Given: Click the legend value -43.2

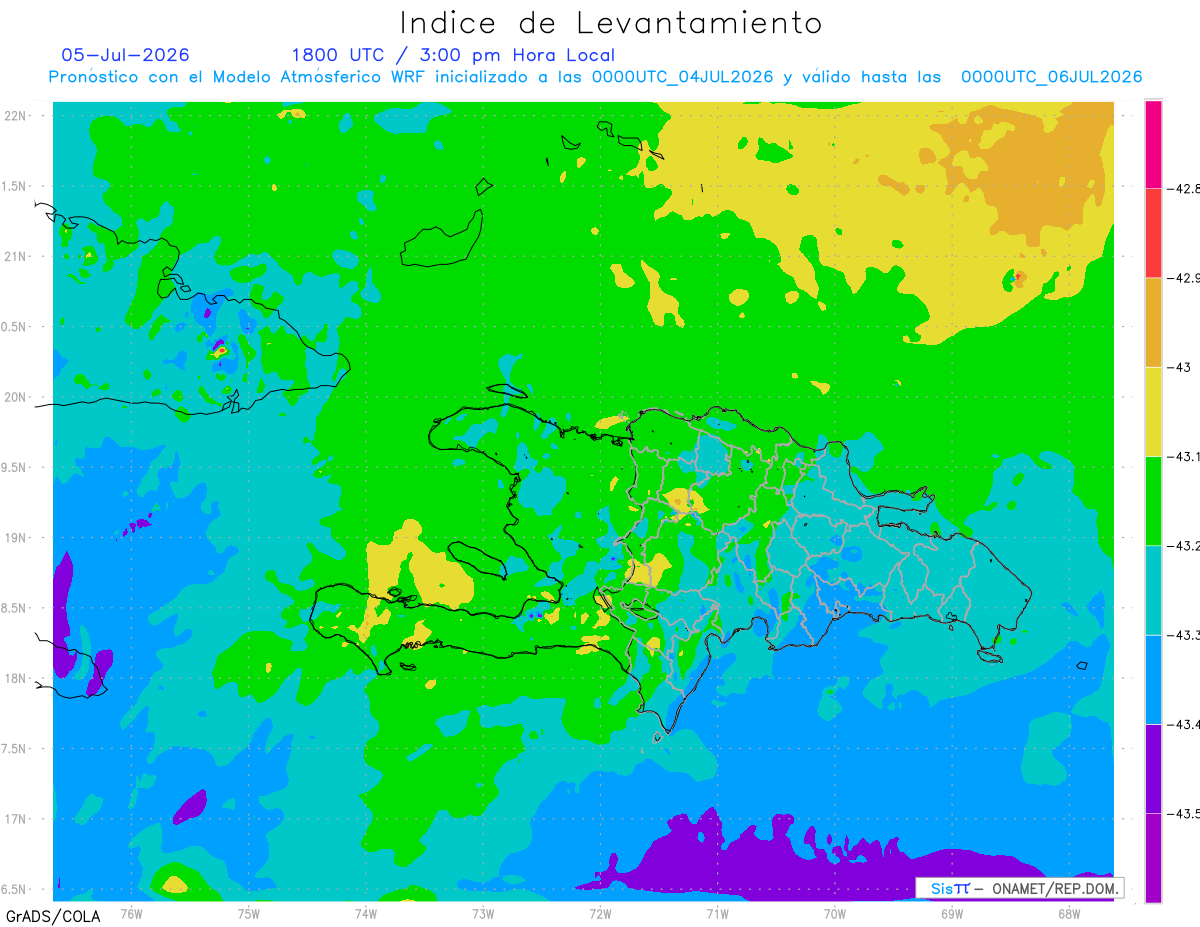Looking at the screenshot, I should 1183,545.
